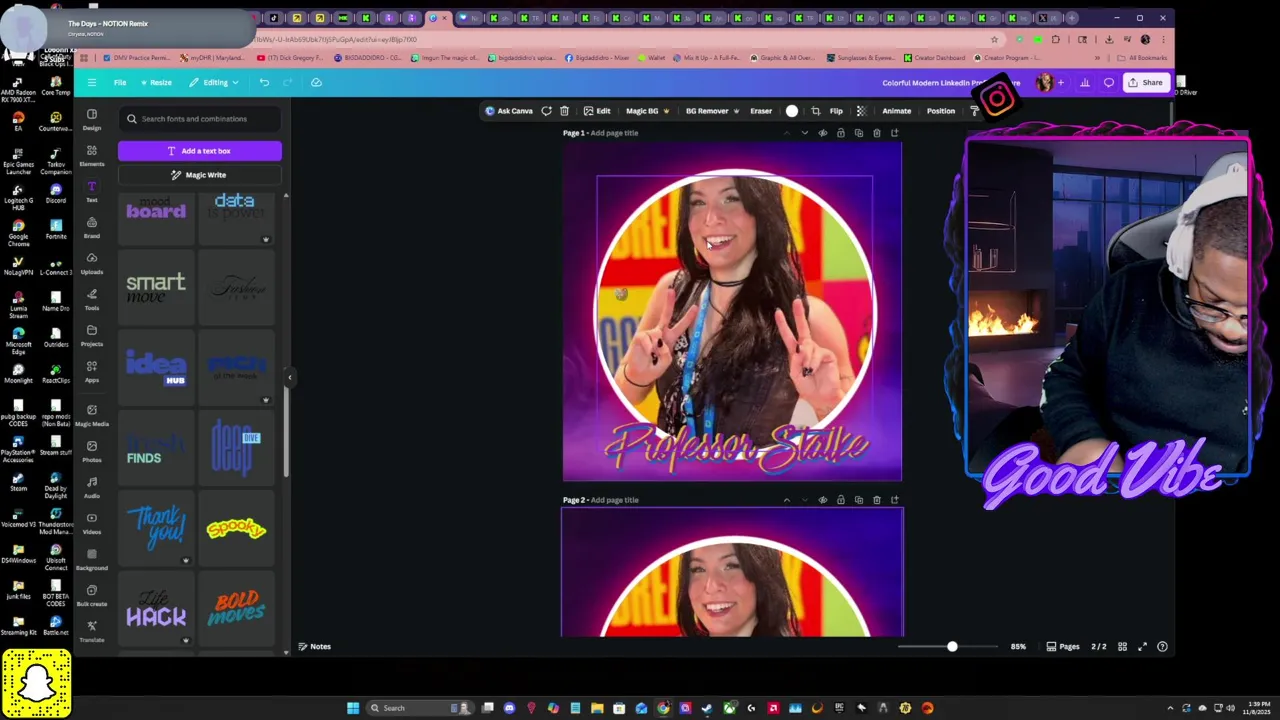Screen dimensions: 1280x720
Task: Lock Page 2 with the padlock icon
Action: pyautogui.click(x=840, y=500)
